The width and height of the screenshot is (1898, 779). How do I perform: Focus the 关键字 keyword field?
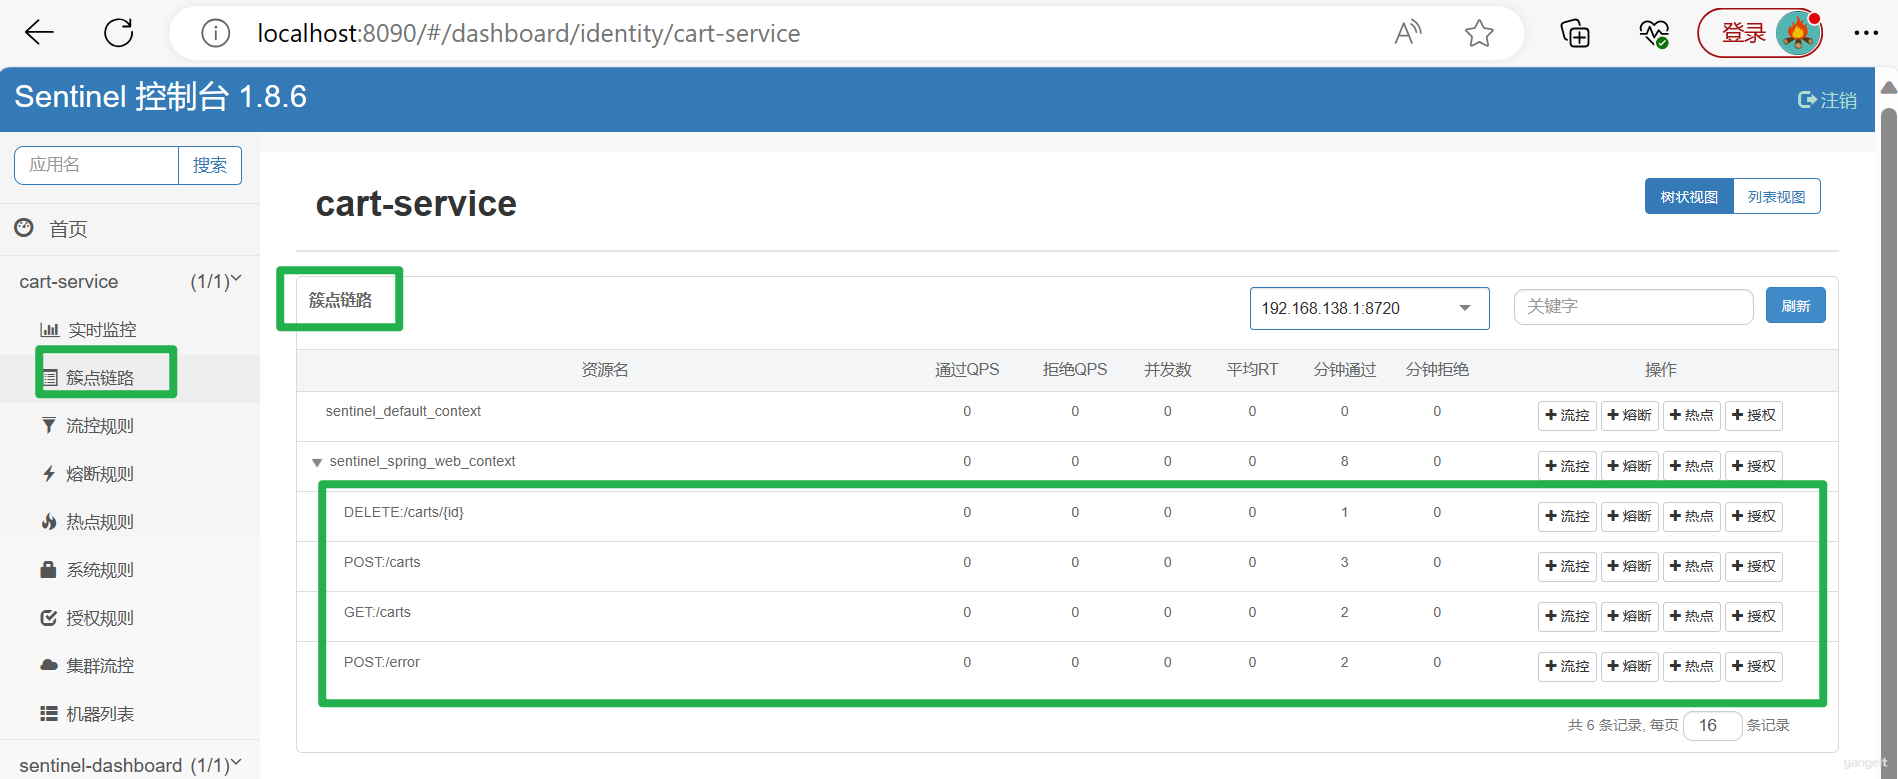(x=1633, y=306)
